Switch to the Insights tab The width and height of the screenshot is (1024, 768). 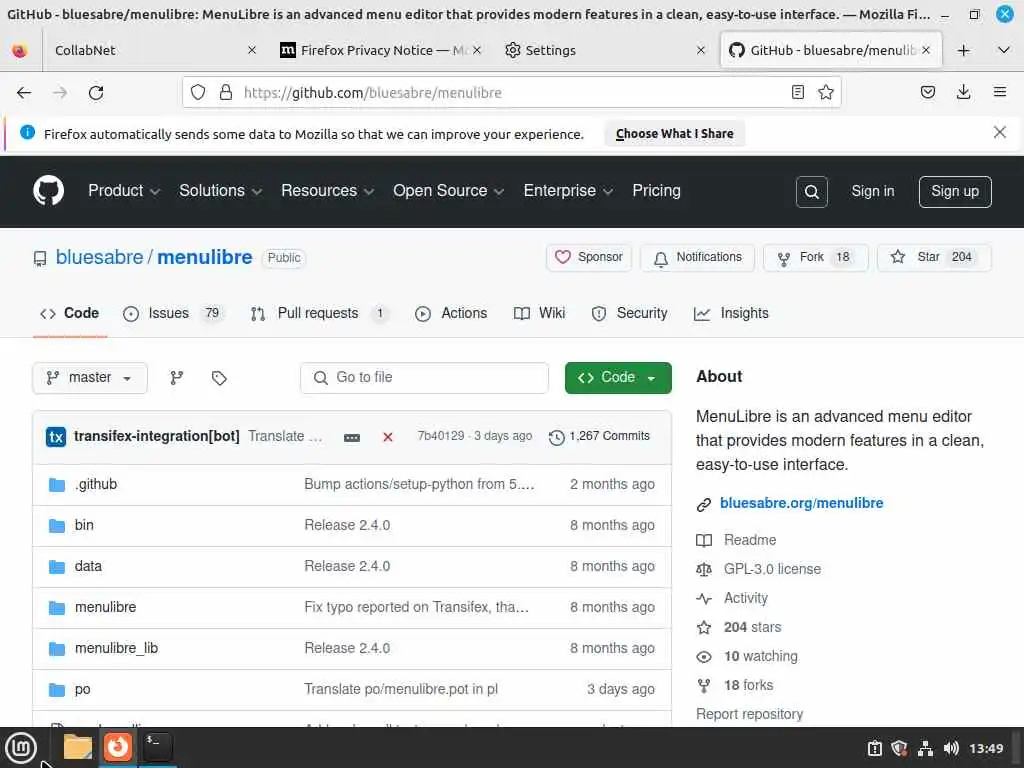point(731,313)
